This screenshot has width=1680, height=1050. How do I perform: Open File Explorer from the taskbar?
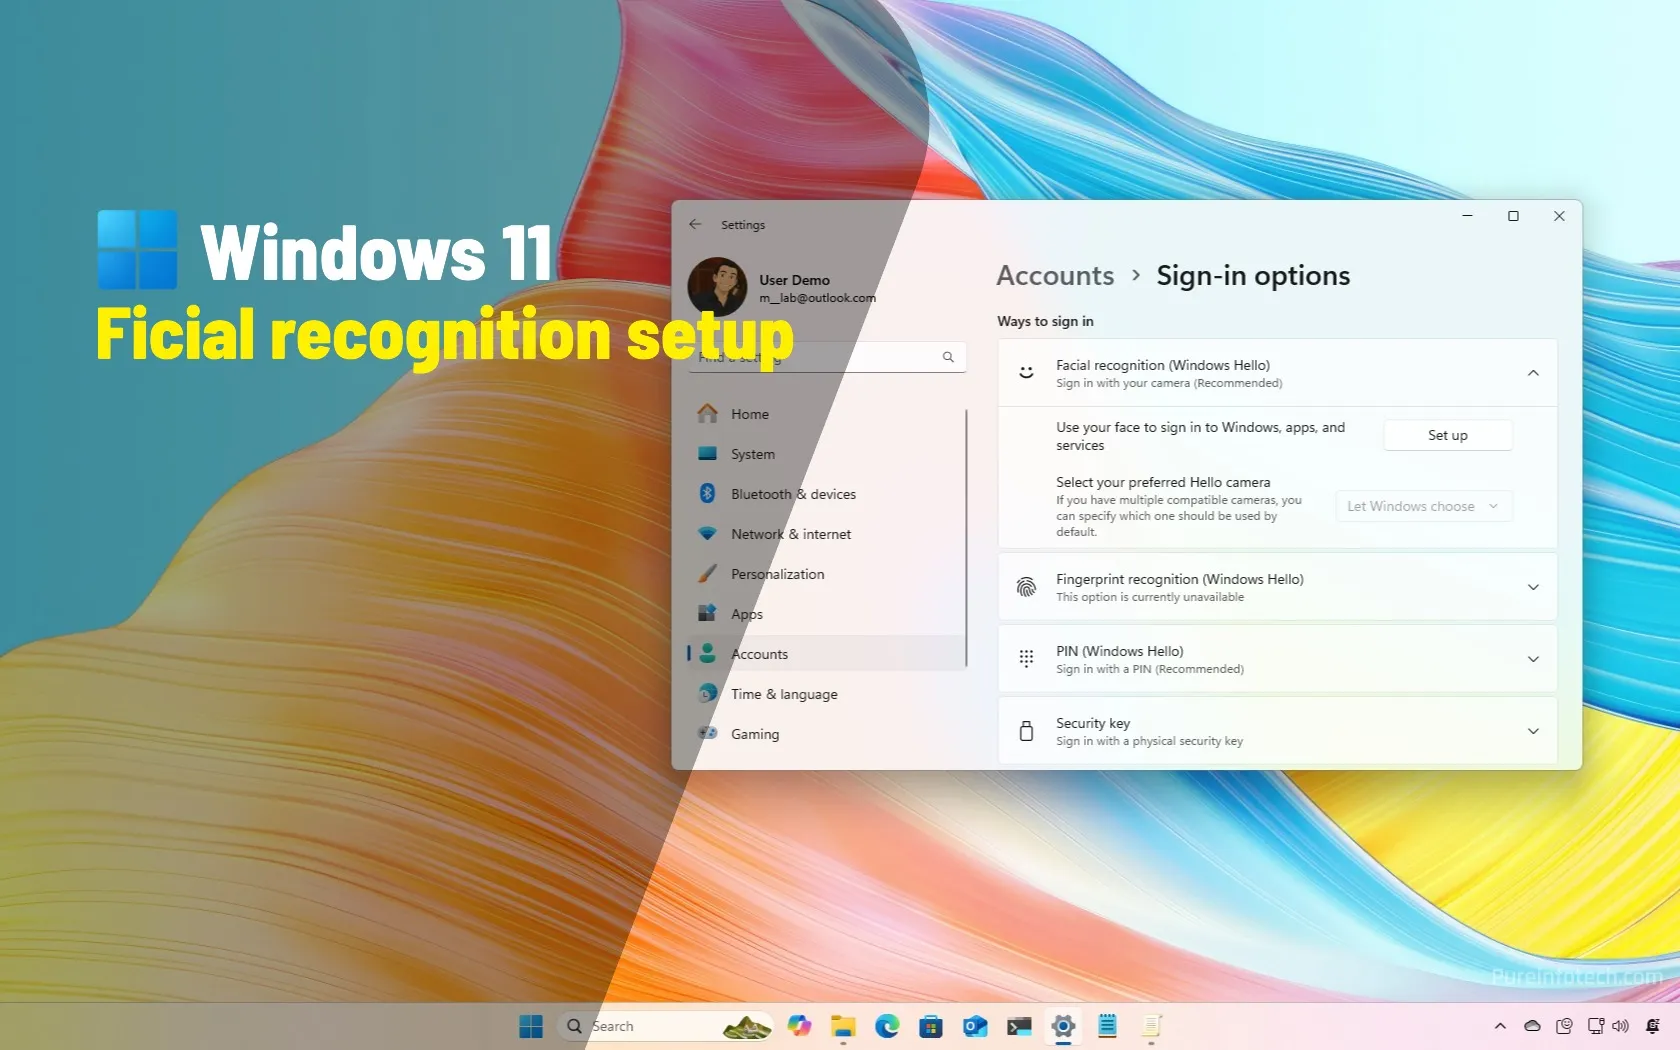[x=844, y=1025]
